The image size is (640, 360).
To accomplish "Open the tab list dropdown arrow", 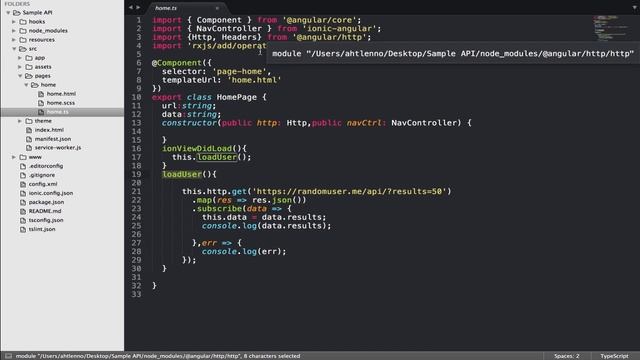I will coord(634,7).
